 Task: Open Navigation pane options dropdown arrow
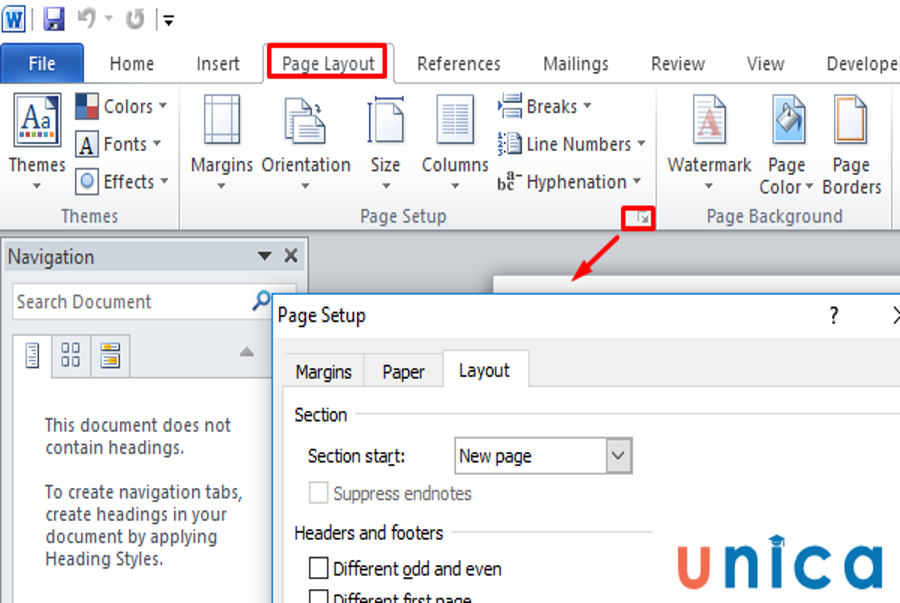[264, 256]
